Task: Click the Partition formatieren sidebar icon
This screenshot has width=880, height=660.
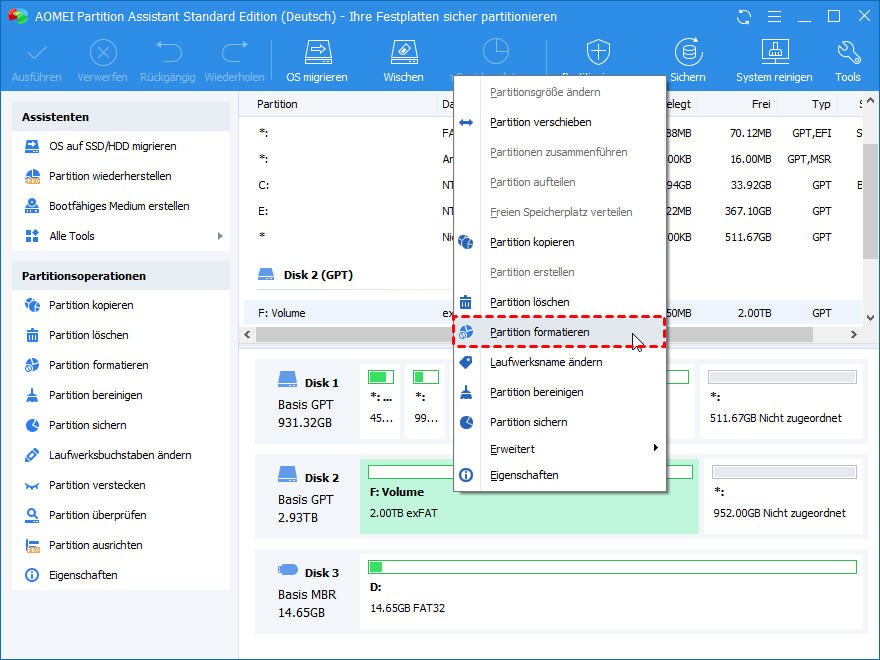Action: click(32, 365)
